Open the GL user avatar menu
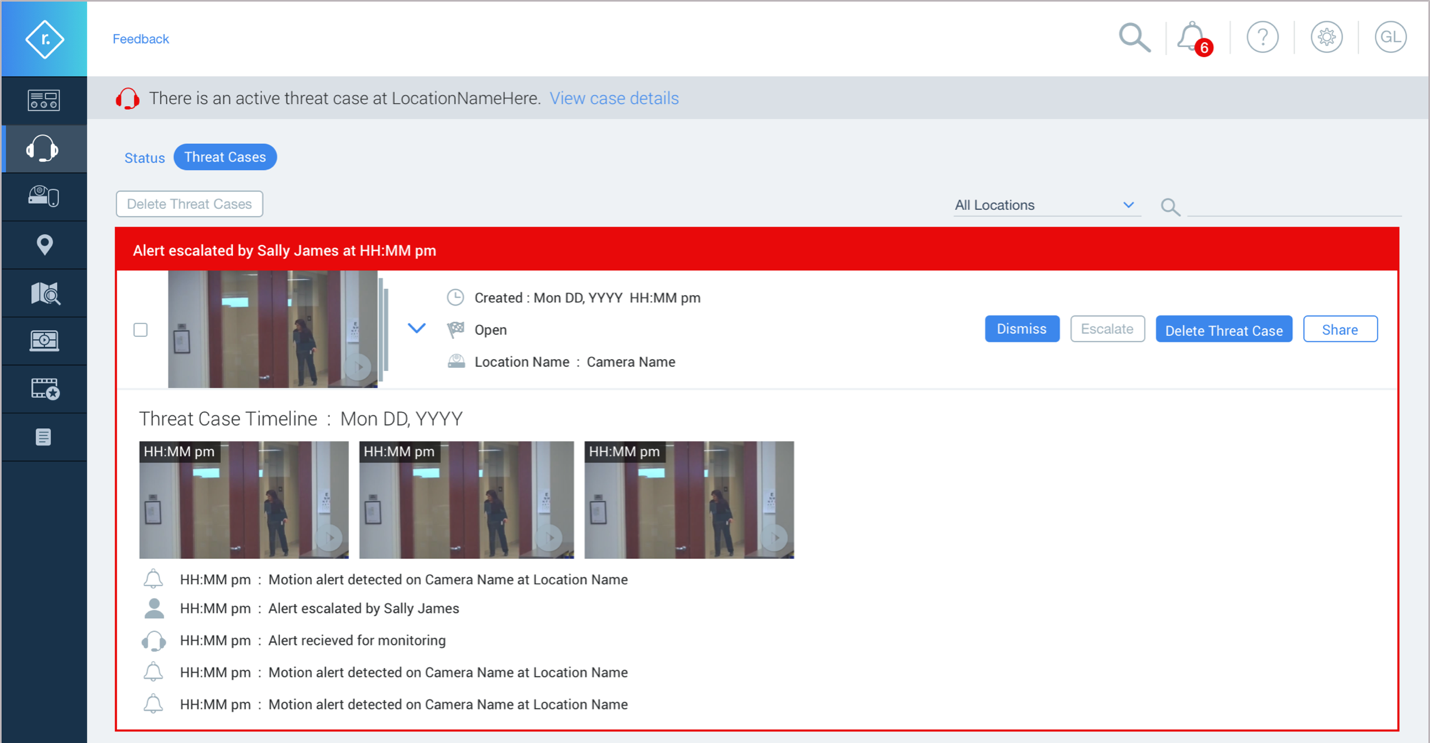Viewport: 1430px width, 743px height. (1390, 38)
